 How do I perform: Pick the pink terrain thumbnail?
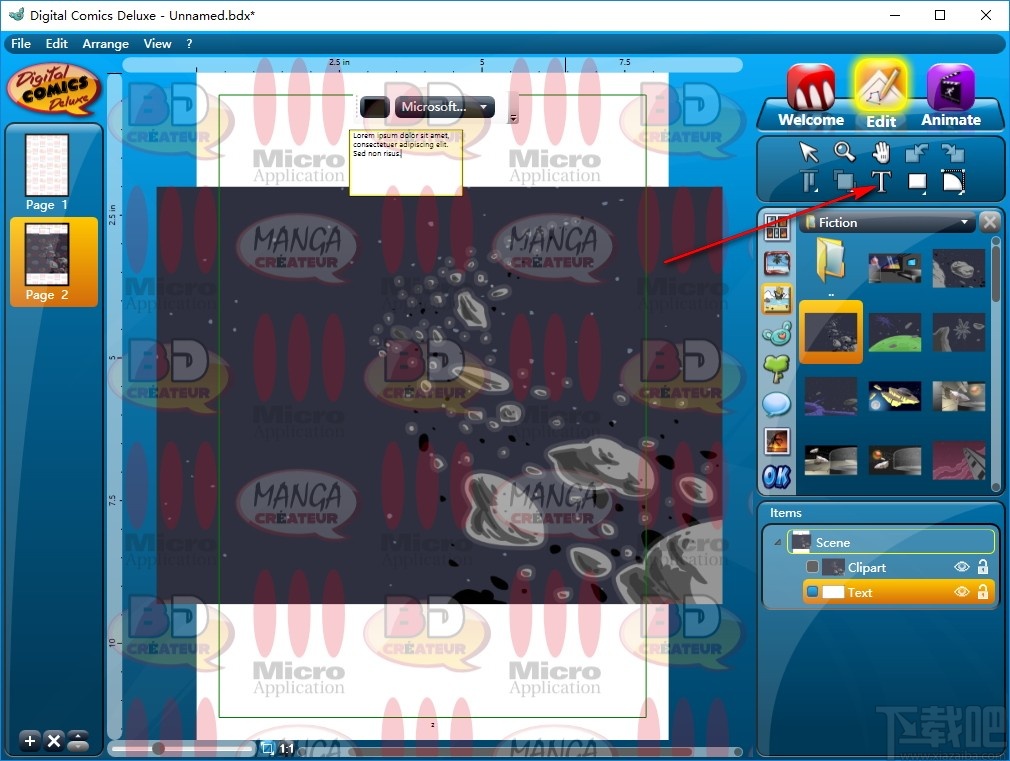(x=958, y=460)
